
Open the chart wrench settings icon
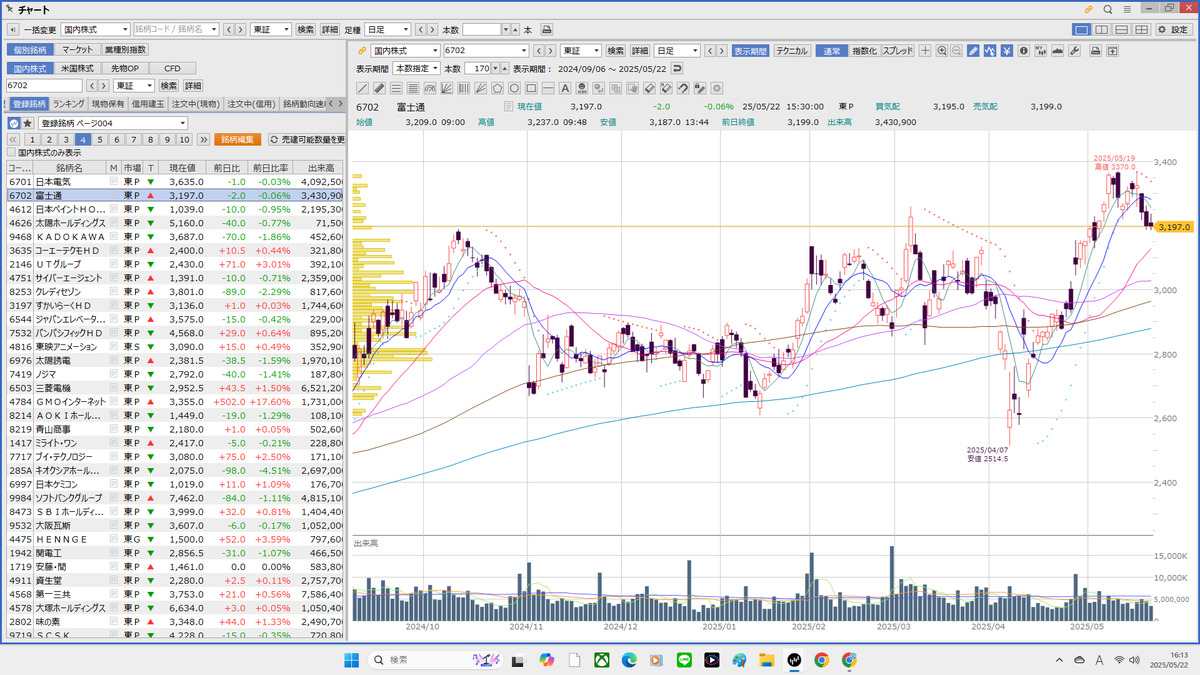pyautogui.click(x=1075, y=51)
